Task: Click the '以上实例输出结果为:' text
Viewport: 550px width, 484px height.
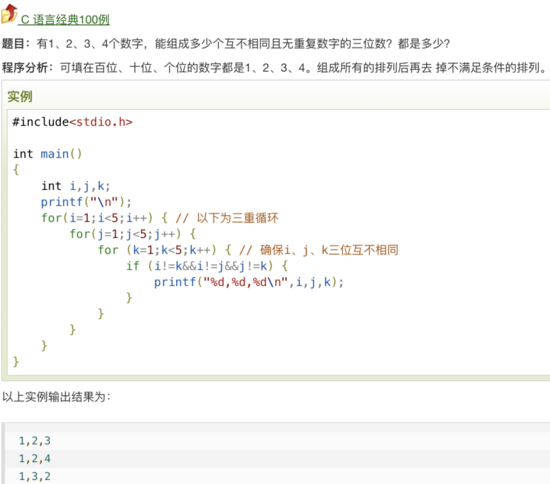Action: [56, 397]
